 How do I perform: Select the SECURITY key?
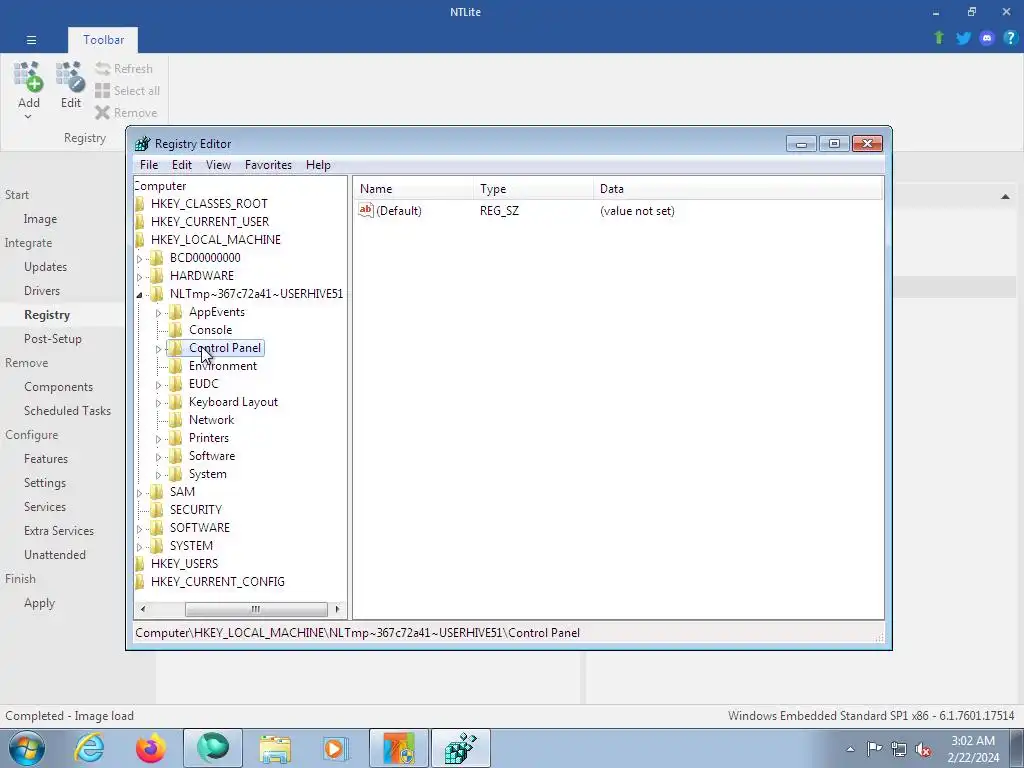(x=196, y=509)
